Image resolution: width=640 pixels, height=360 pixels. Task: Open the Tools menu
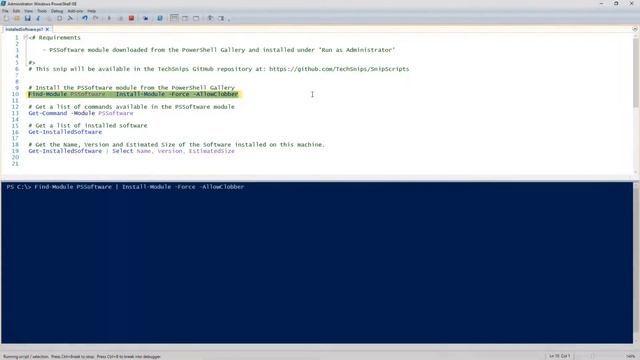pos(42,11)
